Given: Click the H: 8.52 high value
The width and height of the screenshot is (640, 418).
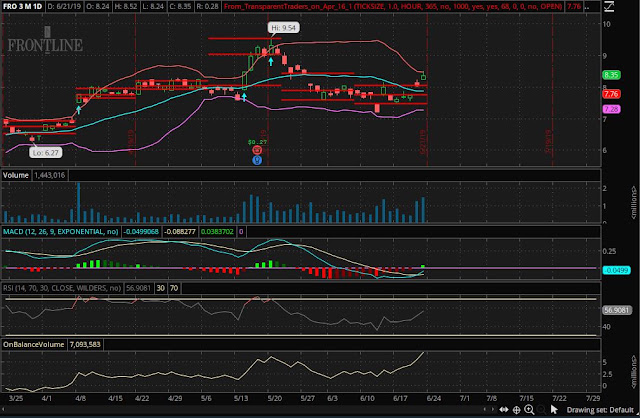Looking at the screenshot, I should [x=124, y=7].
